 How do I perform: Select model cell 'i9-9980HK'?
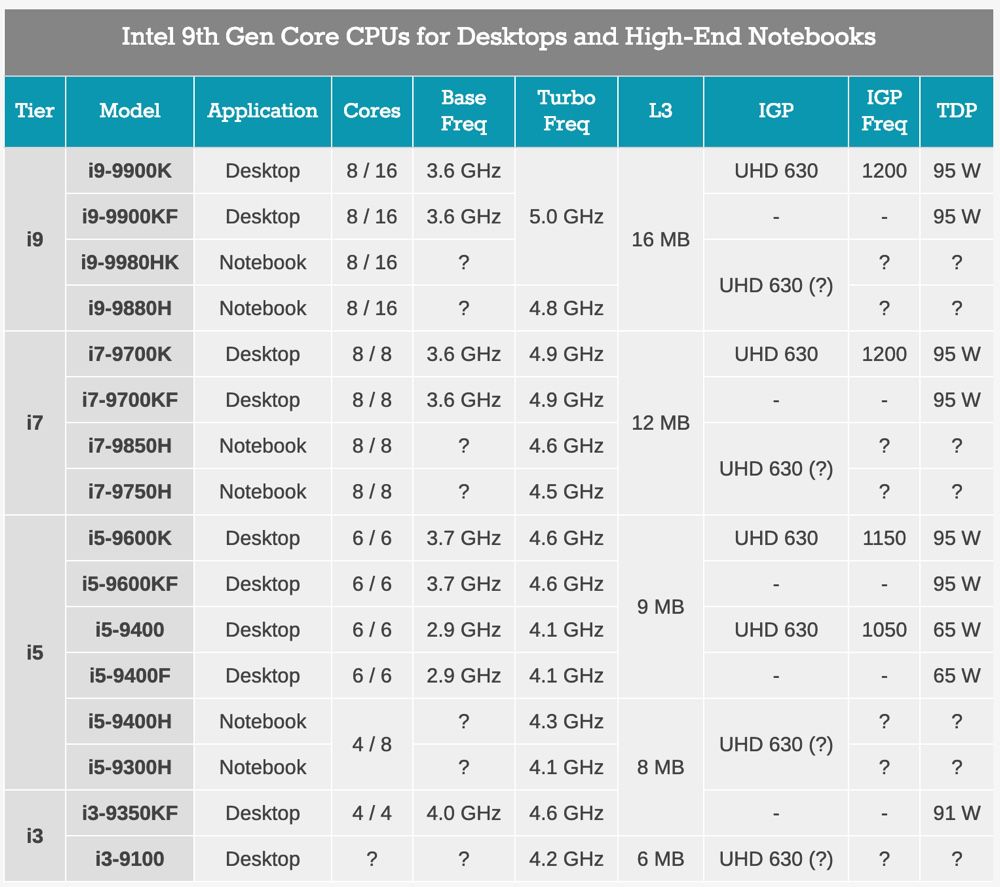click(x=130, y=263)
